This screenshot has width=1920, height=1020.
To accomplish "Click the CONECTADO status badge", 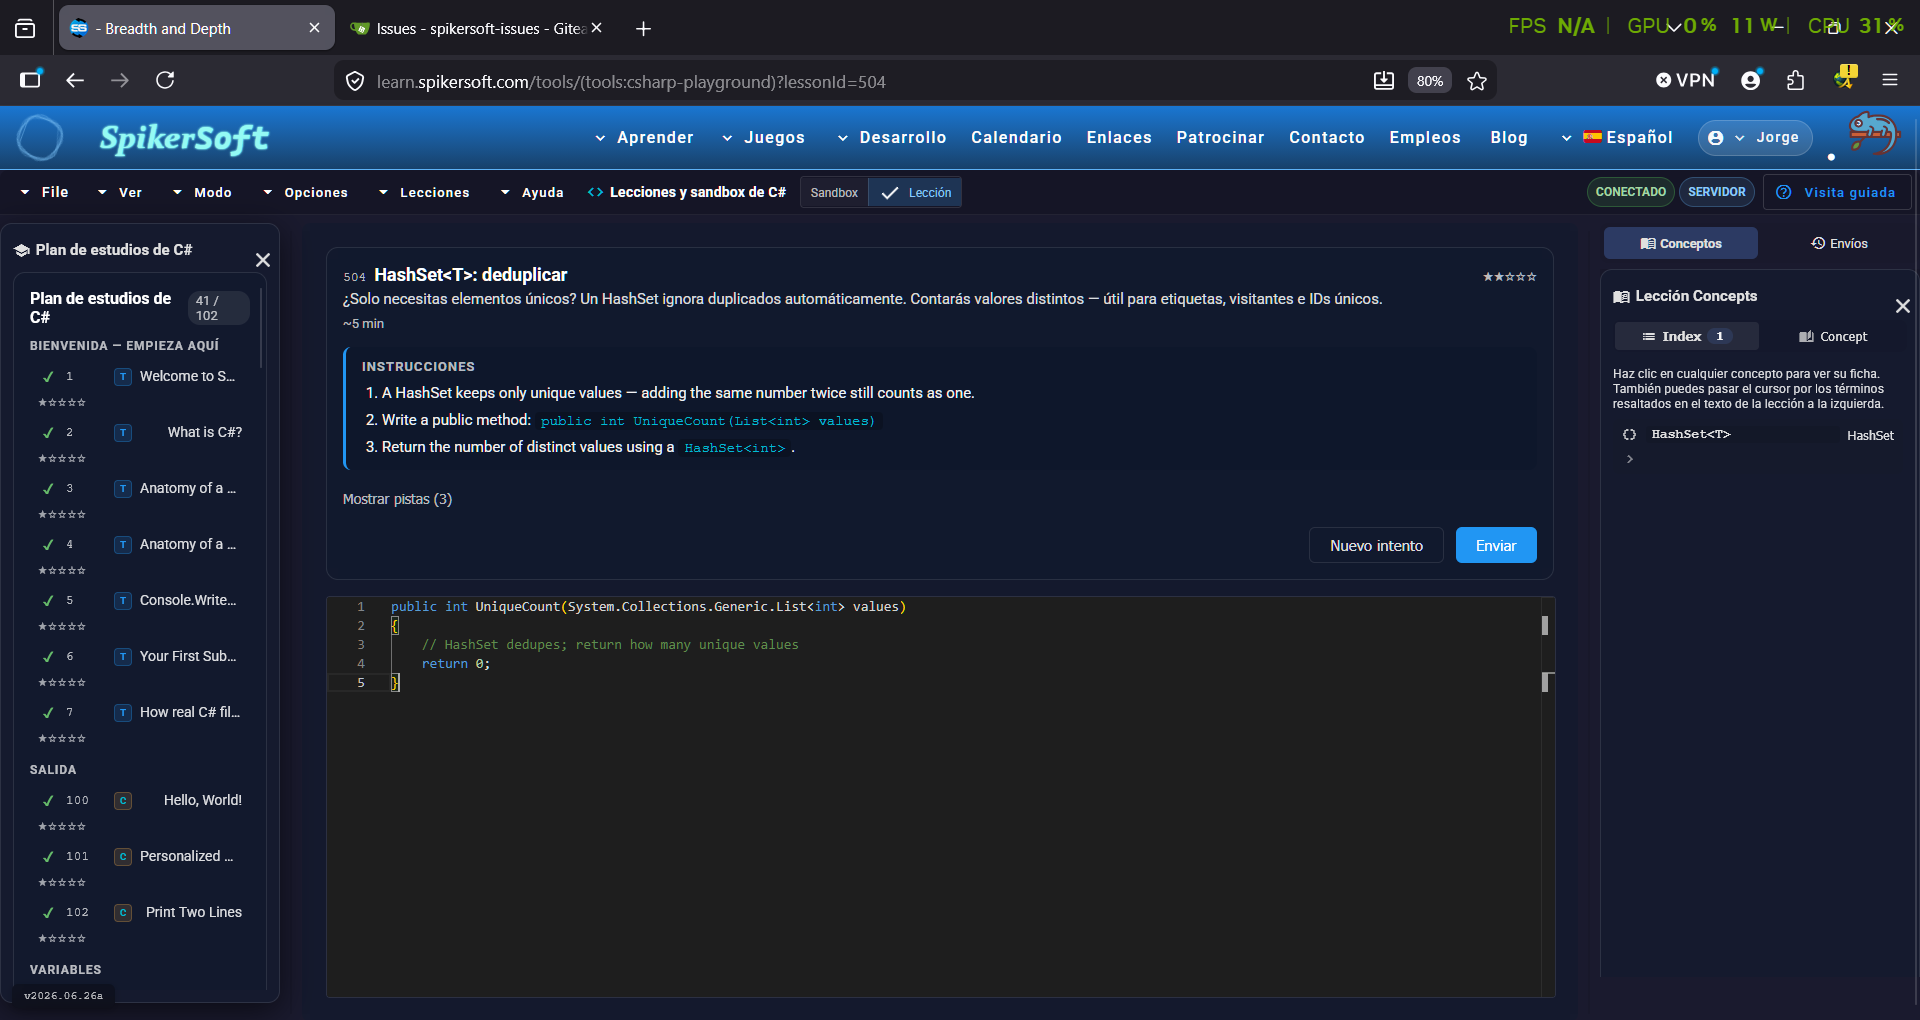I will [1630, 192].
